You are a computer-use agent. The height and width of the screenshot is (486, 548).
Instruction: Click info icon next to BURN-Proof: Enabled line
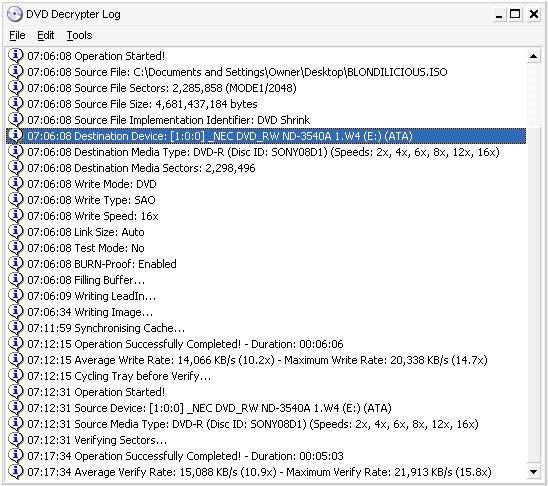coord(15,263)
